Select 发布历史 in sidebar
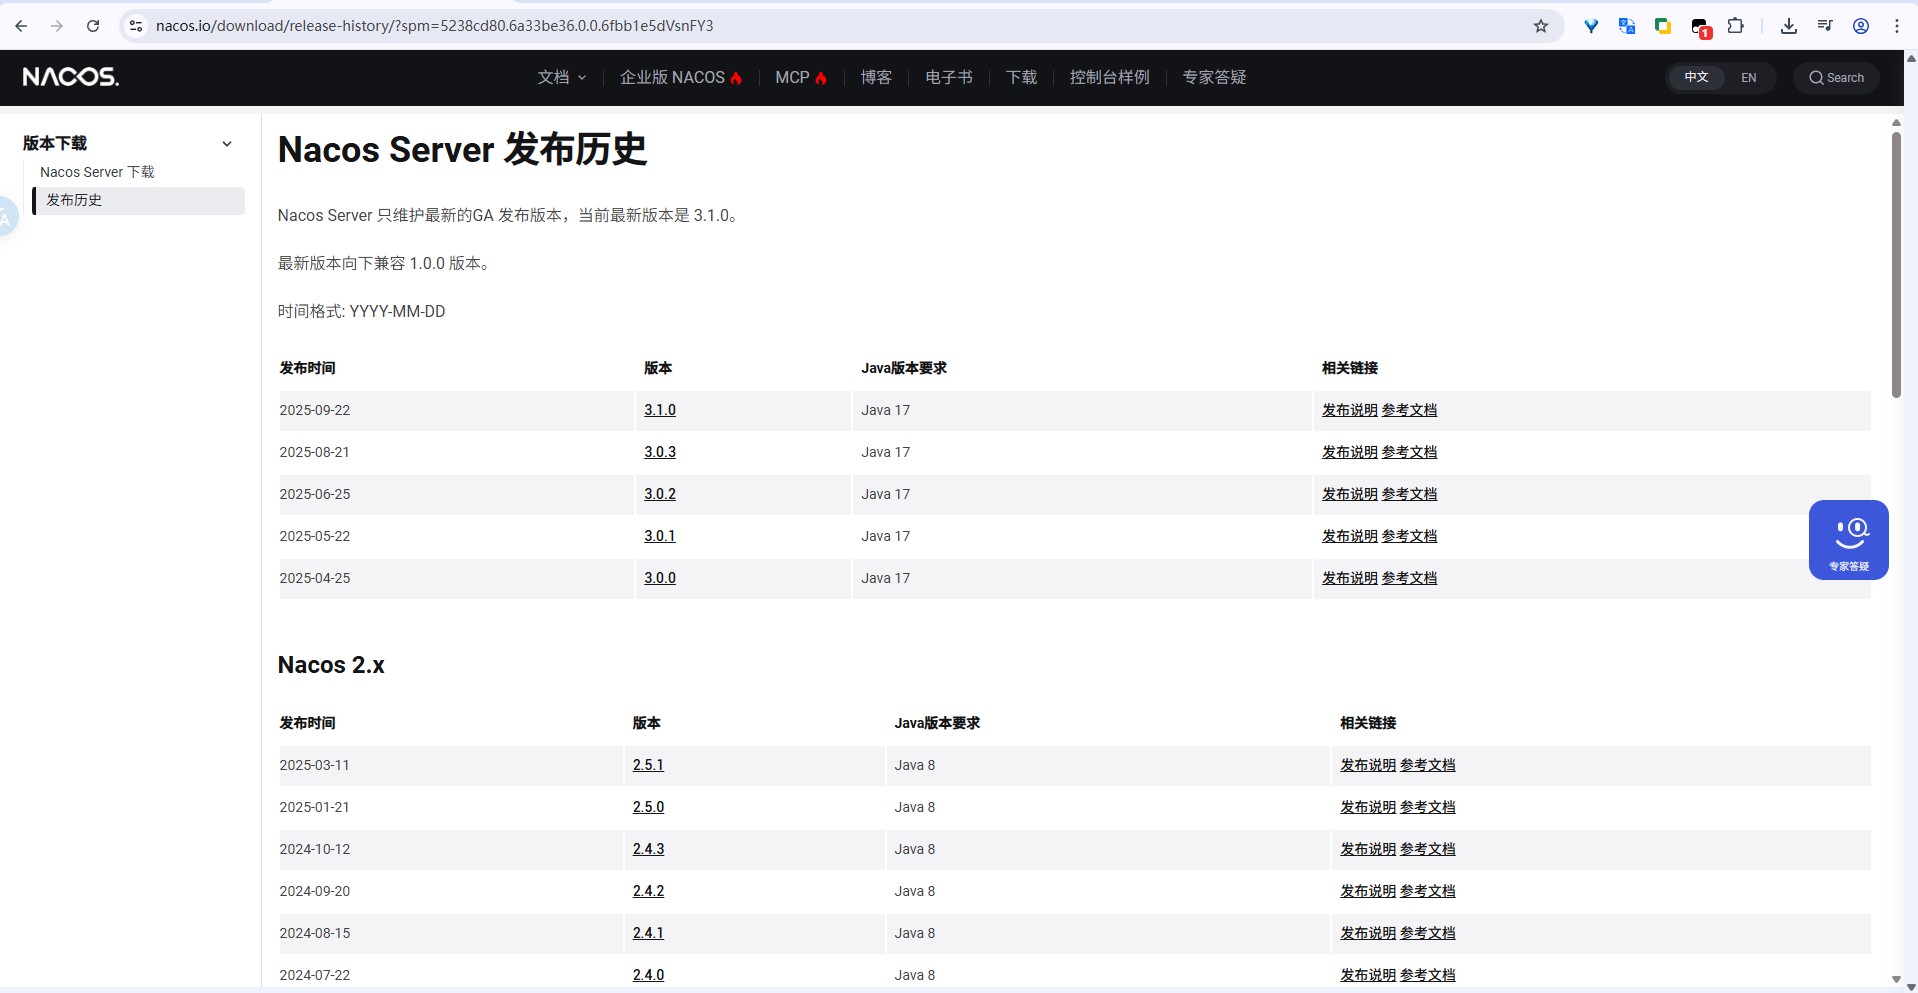This screenshot has width=1918, height=993. tap(139, 200)
